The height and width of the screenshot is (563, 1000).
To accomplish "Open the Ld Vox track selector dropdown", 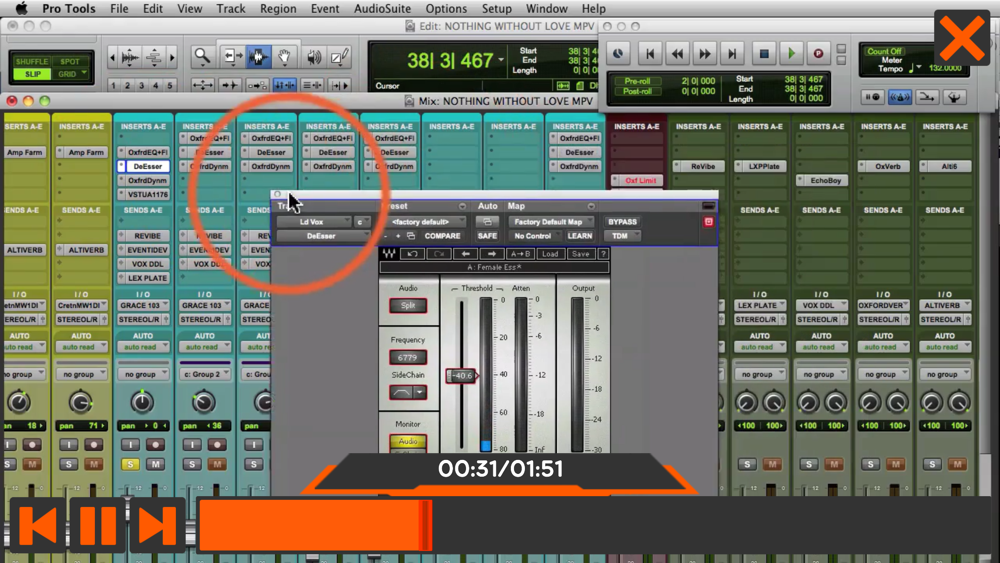I will pos(314,222).
